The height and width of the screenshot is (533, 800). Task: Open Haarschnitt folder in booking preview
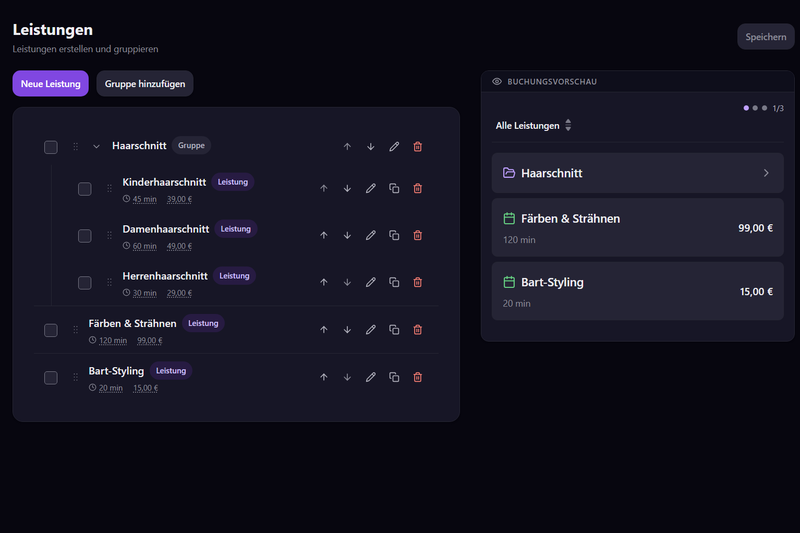click(x=637, y=173)
